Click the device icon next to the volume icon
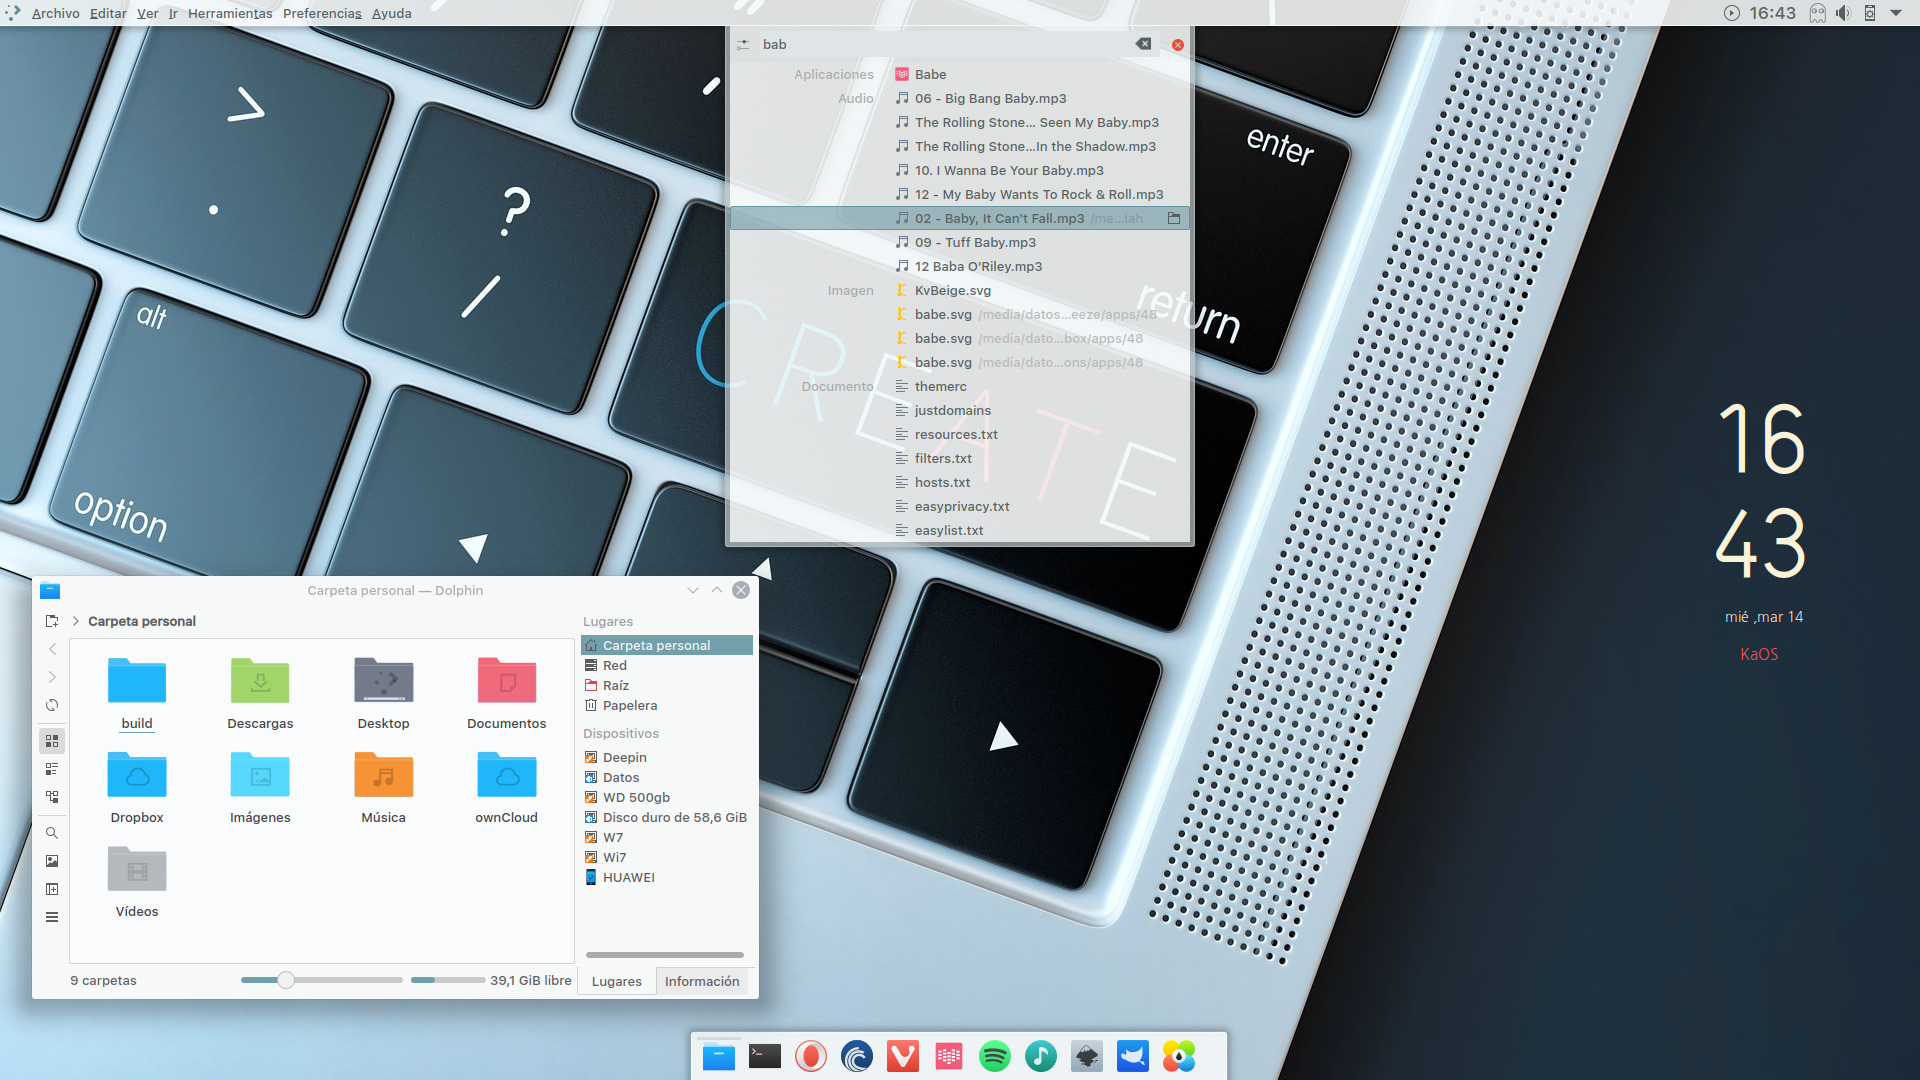The width and height of the screenshot is (1920, 1080). click(1869, 13)
